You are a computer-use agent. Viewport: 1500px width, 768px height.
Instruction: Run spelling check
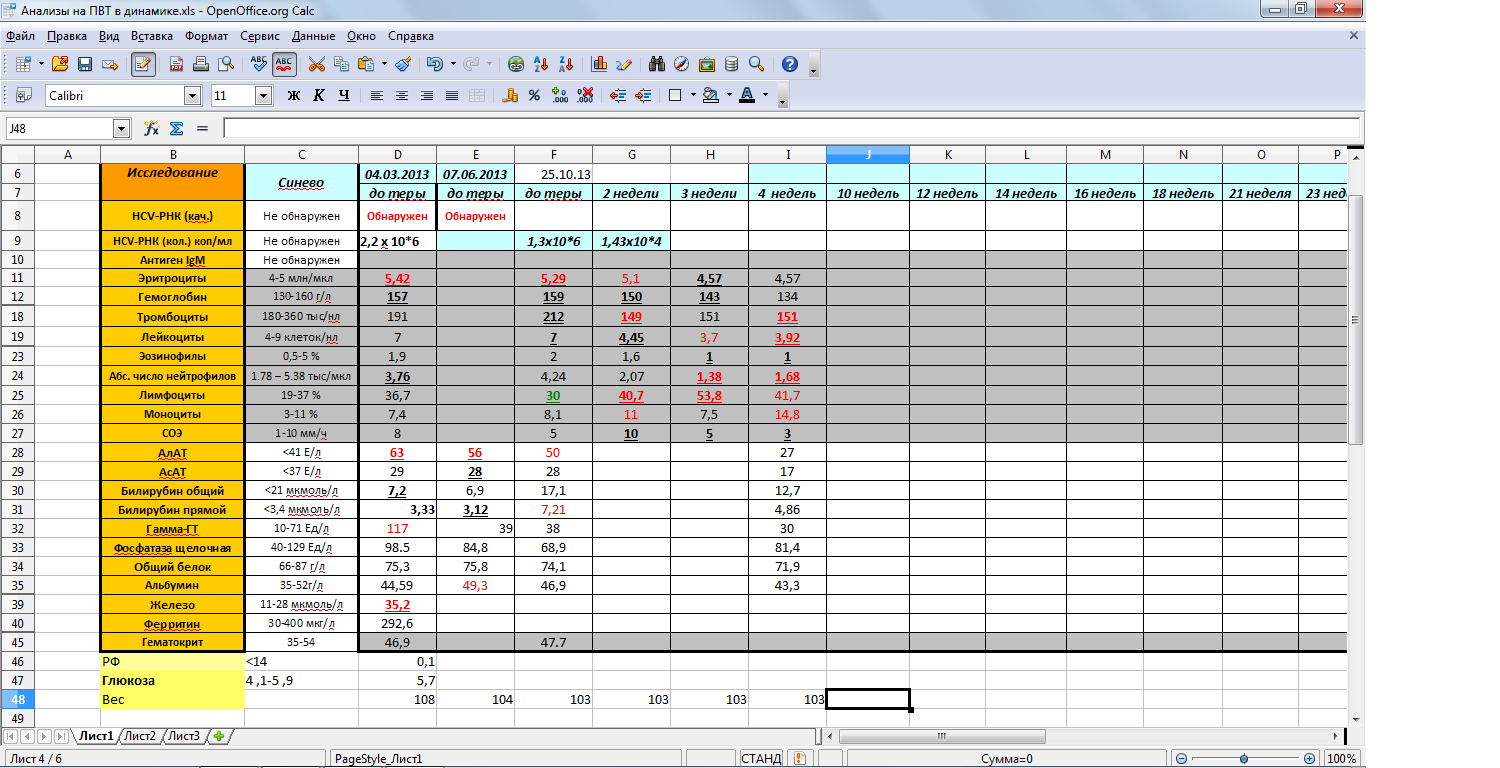coord(258,64)
